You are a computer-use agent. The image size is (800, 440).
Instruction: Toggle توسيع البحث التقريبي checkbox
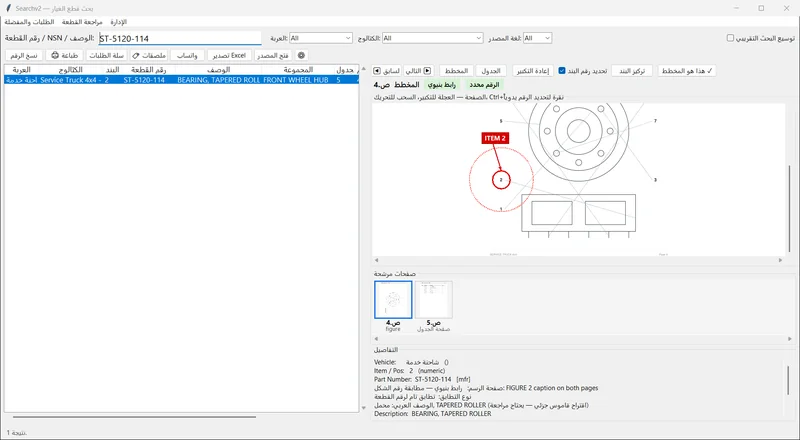[x=730, y=38]
